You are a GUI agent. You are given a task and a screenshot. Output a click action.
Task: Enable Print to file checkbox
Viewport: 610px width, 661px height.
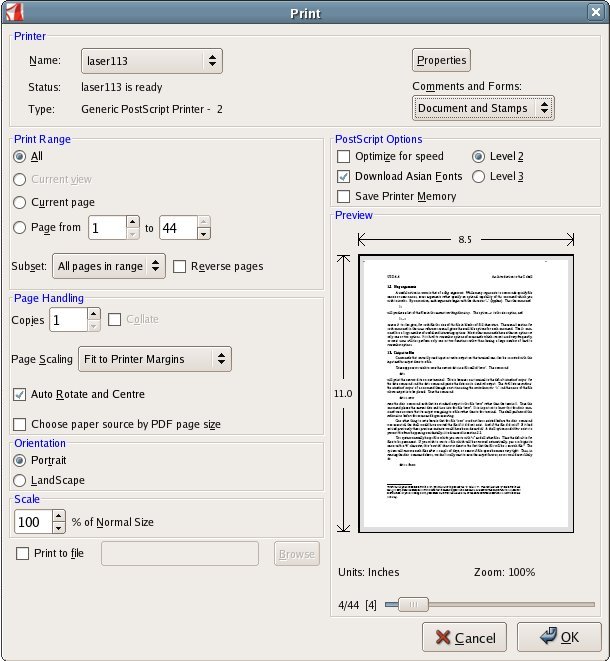tap(22, 554)
